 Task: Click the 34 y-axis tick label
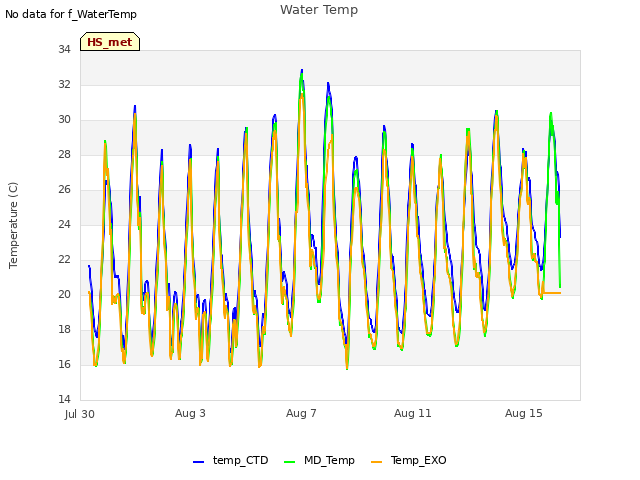[x=64, y=49]
